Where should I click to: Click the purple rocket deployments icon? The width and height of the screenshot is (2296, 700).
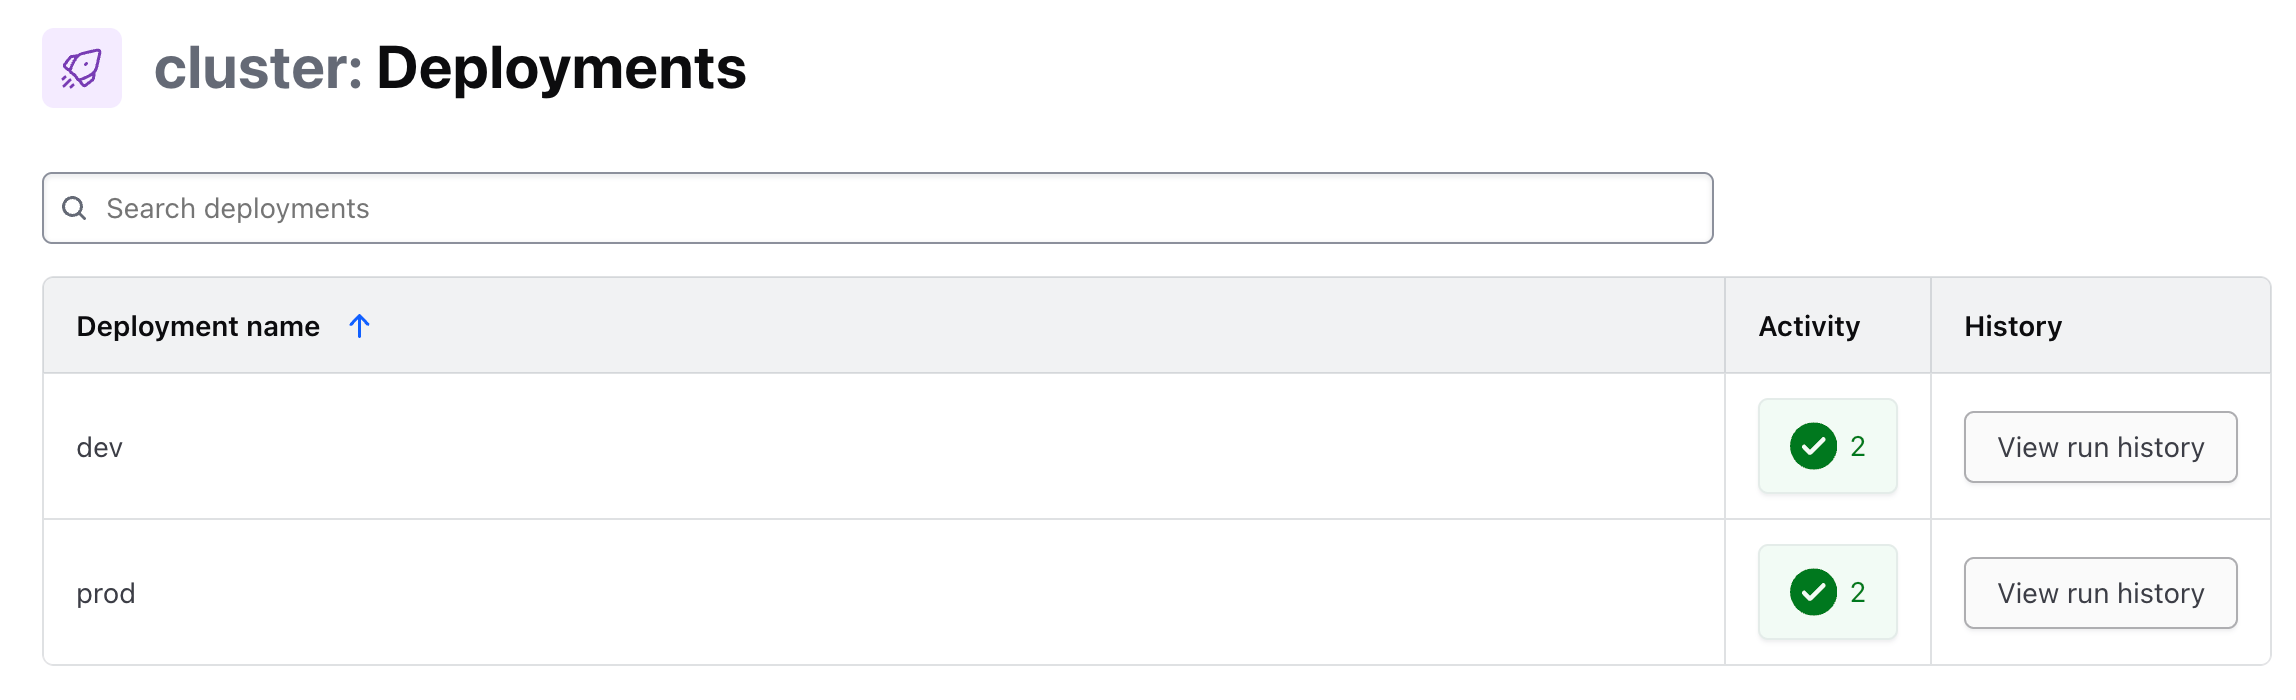pos(84,68)
